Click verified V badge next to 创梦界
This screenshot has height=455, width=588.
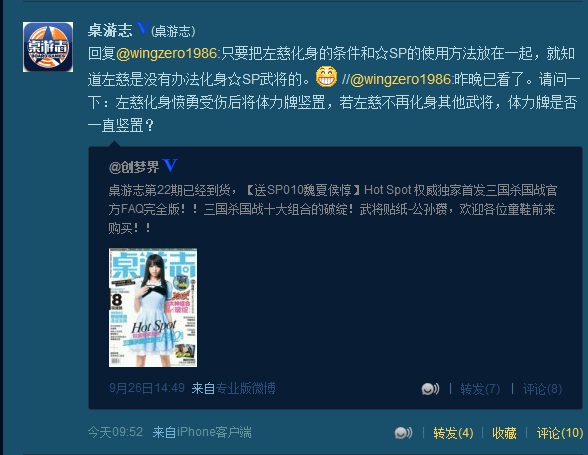(170, 165)
